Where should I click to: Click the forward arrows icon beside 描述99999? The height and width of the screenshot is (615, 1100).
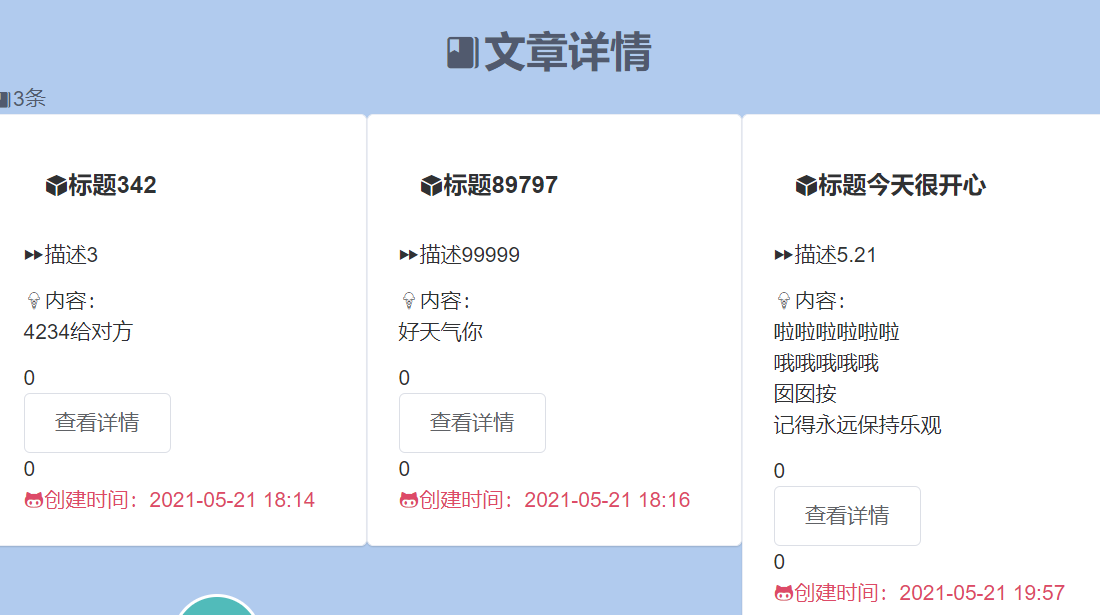408,255
